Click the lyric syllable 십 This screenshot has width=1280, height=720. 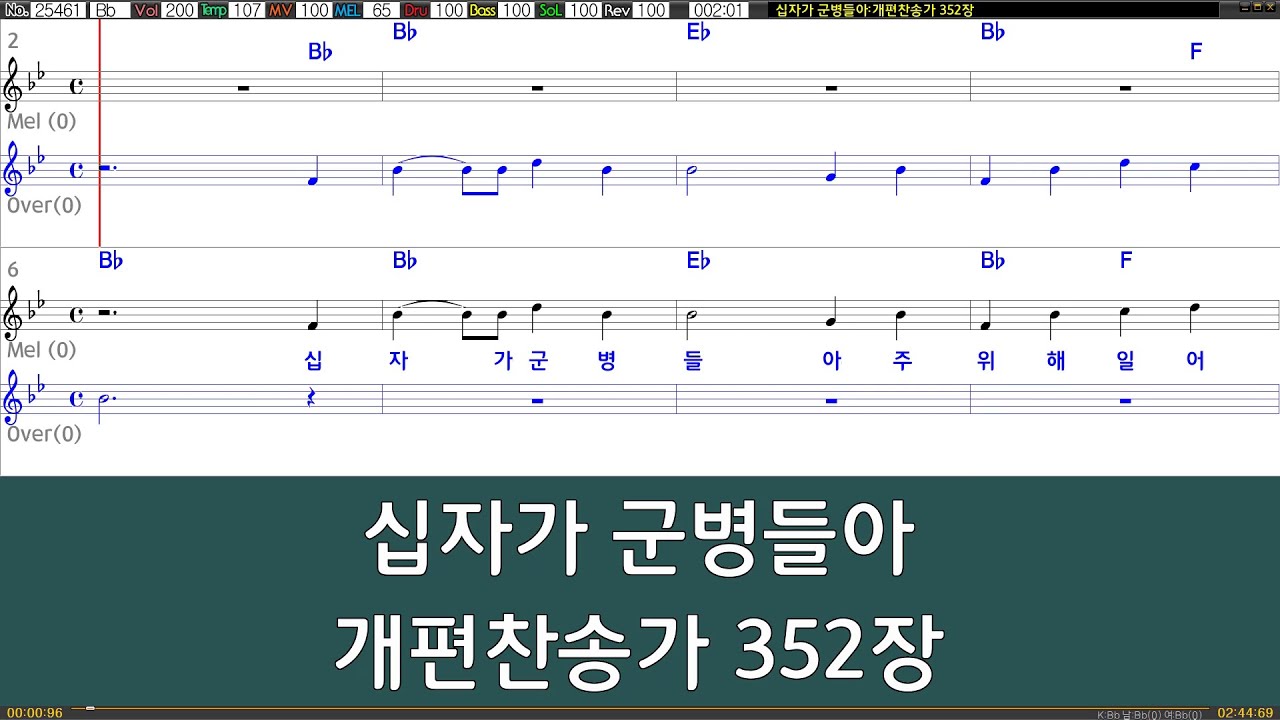(x=313, y=361)
